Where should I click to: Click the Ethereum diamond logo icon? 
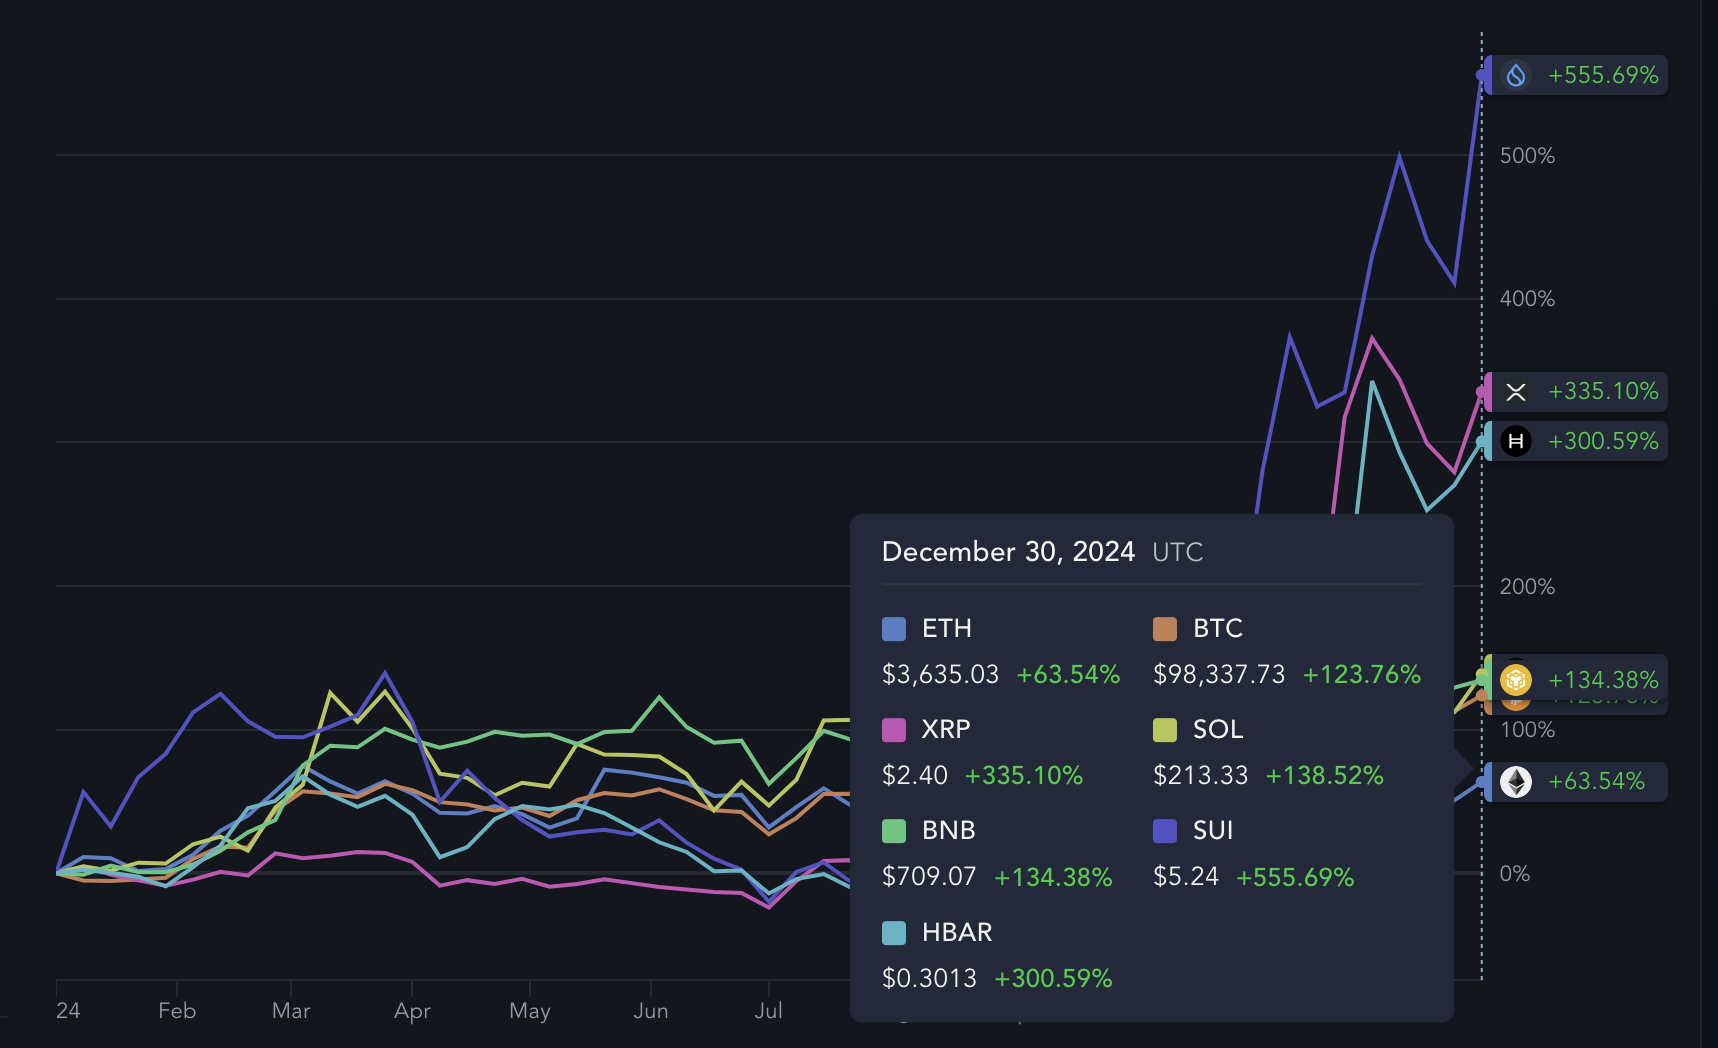1516,781
